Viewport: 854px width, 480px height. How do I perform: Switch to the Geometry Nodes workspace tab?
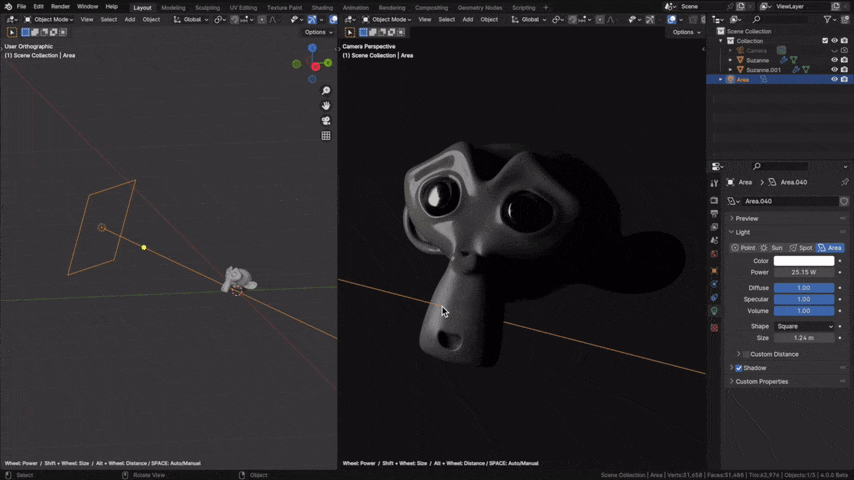click(x=480, y=8)
